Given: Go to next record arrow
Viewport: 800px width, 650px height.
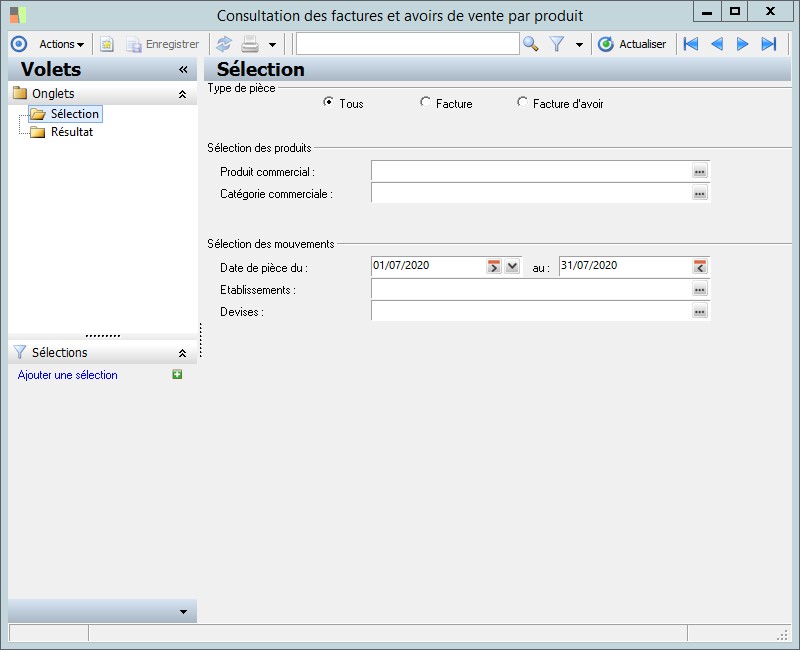Looking at the screenshot, I should coord(742,44).
